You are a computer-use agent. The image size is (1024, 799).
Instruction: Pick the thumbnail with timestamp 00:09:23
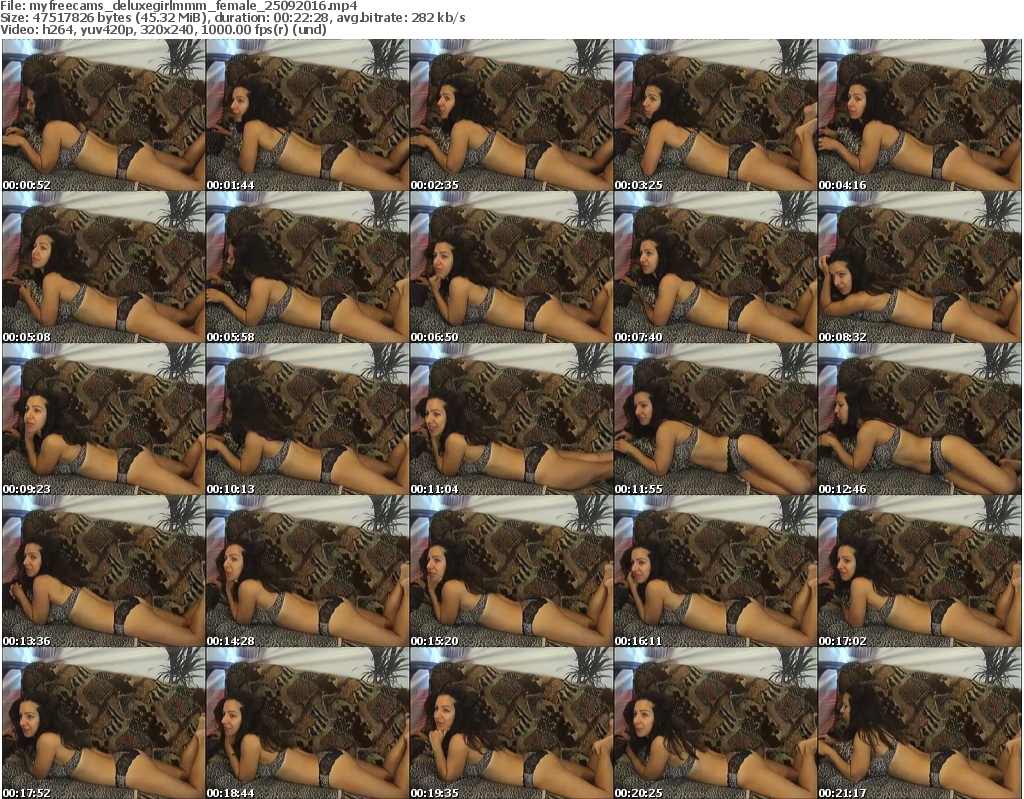(x=103, y=419)
